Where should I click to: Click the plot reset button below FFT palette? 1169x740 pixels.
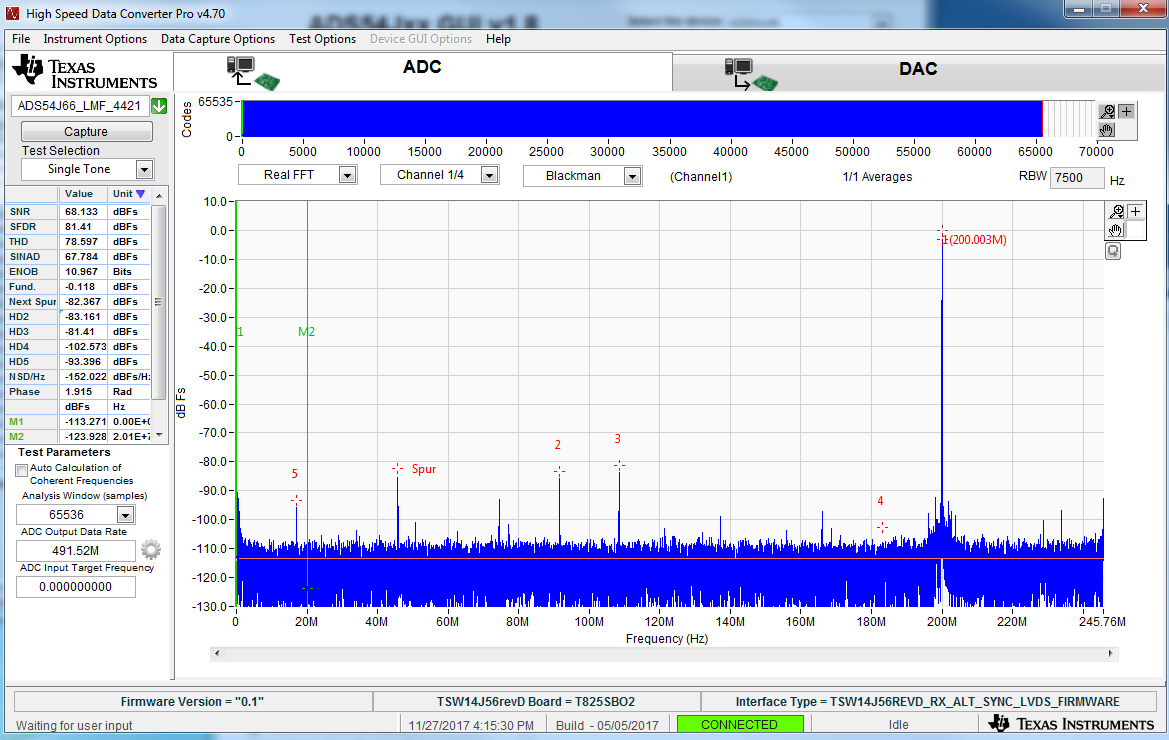click(x=1113, y=251)
